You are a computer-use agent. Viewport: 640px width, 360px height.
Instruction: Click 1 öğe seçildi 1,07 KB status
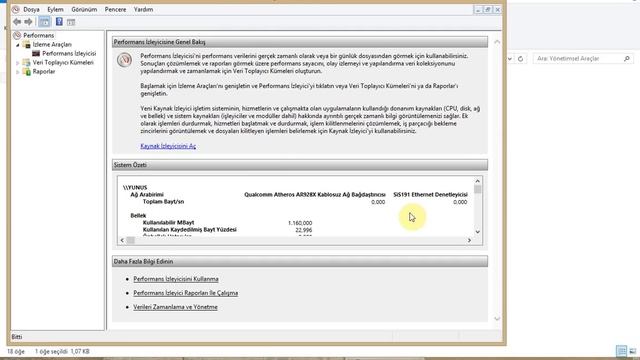(x=62, y=351)
